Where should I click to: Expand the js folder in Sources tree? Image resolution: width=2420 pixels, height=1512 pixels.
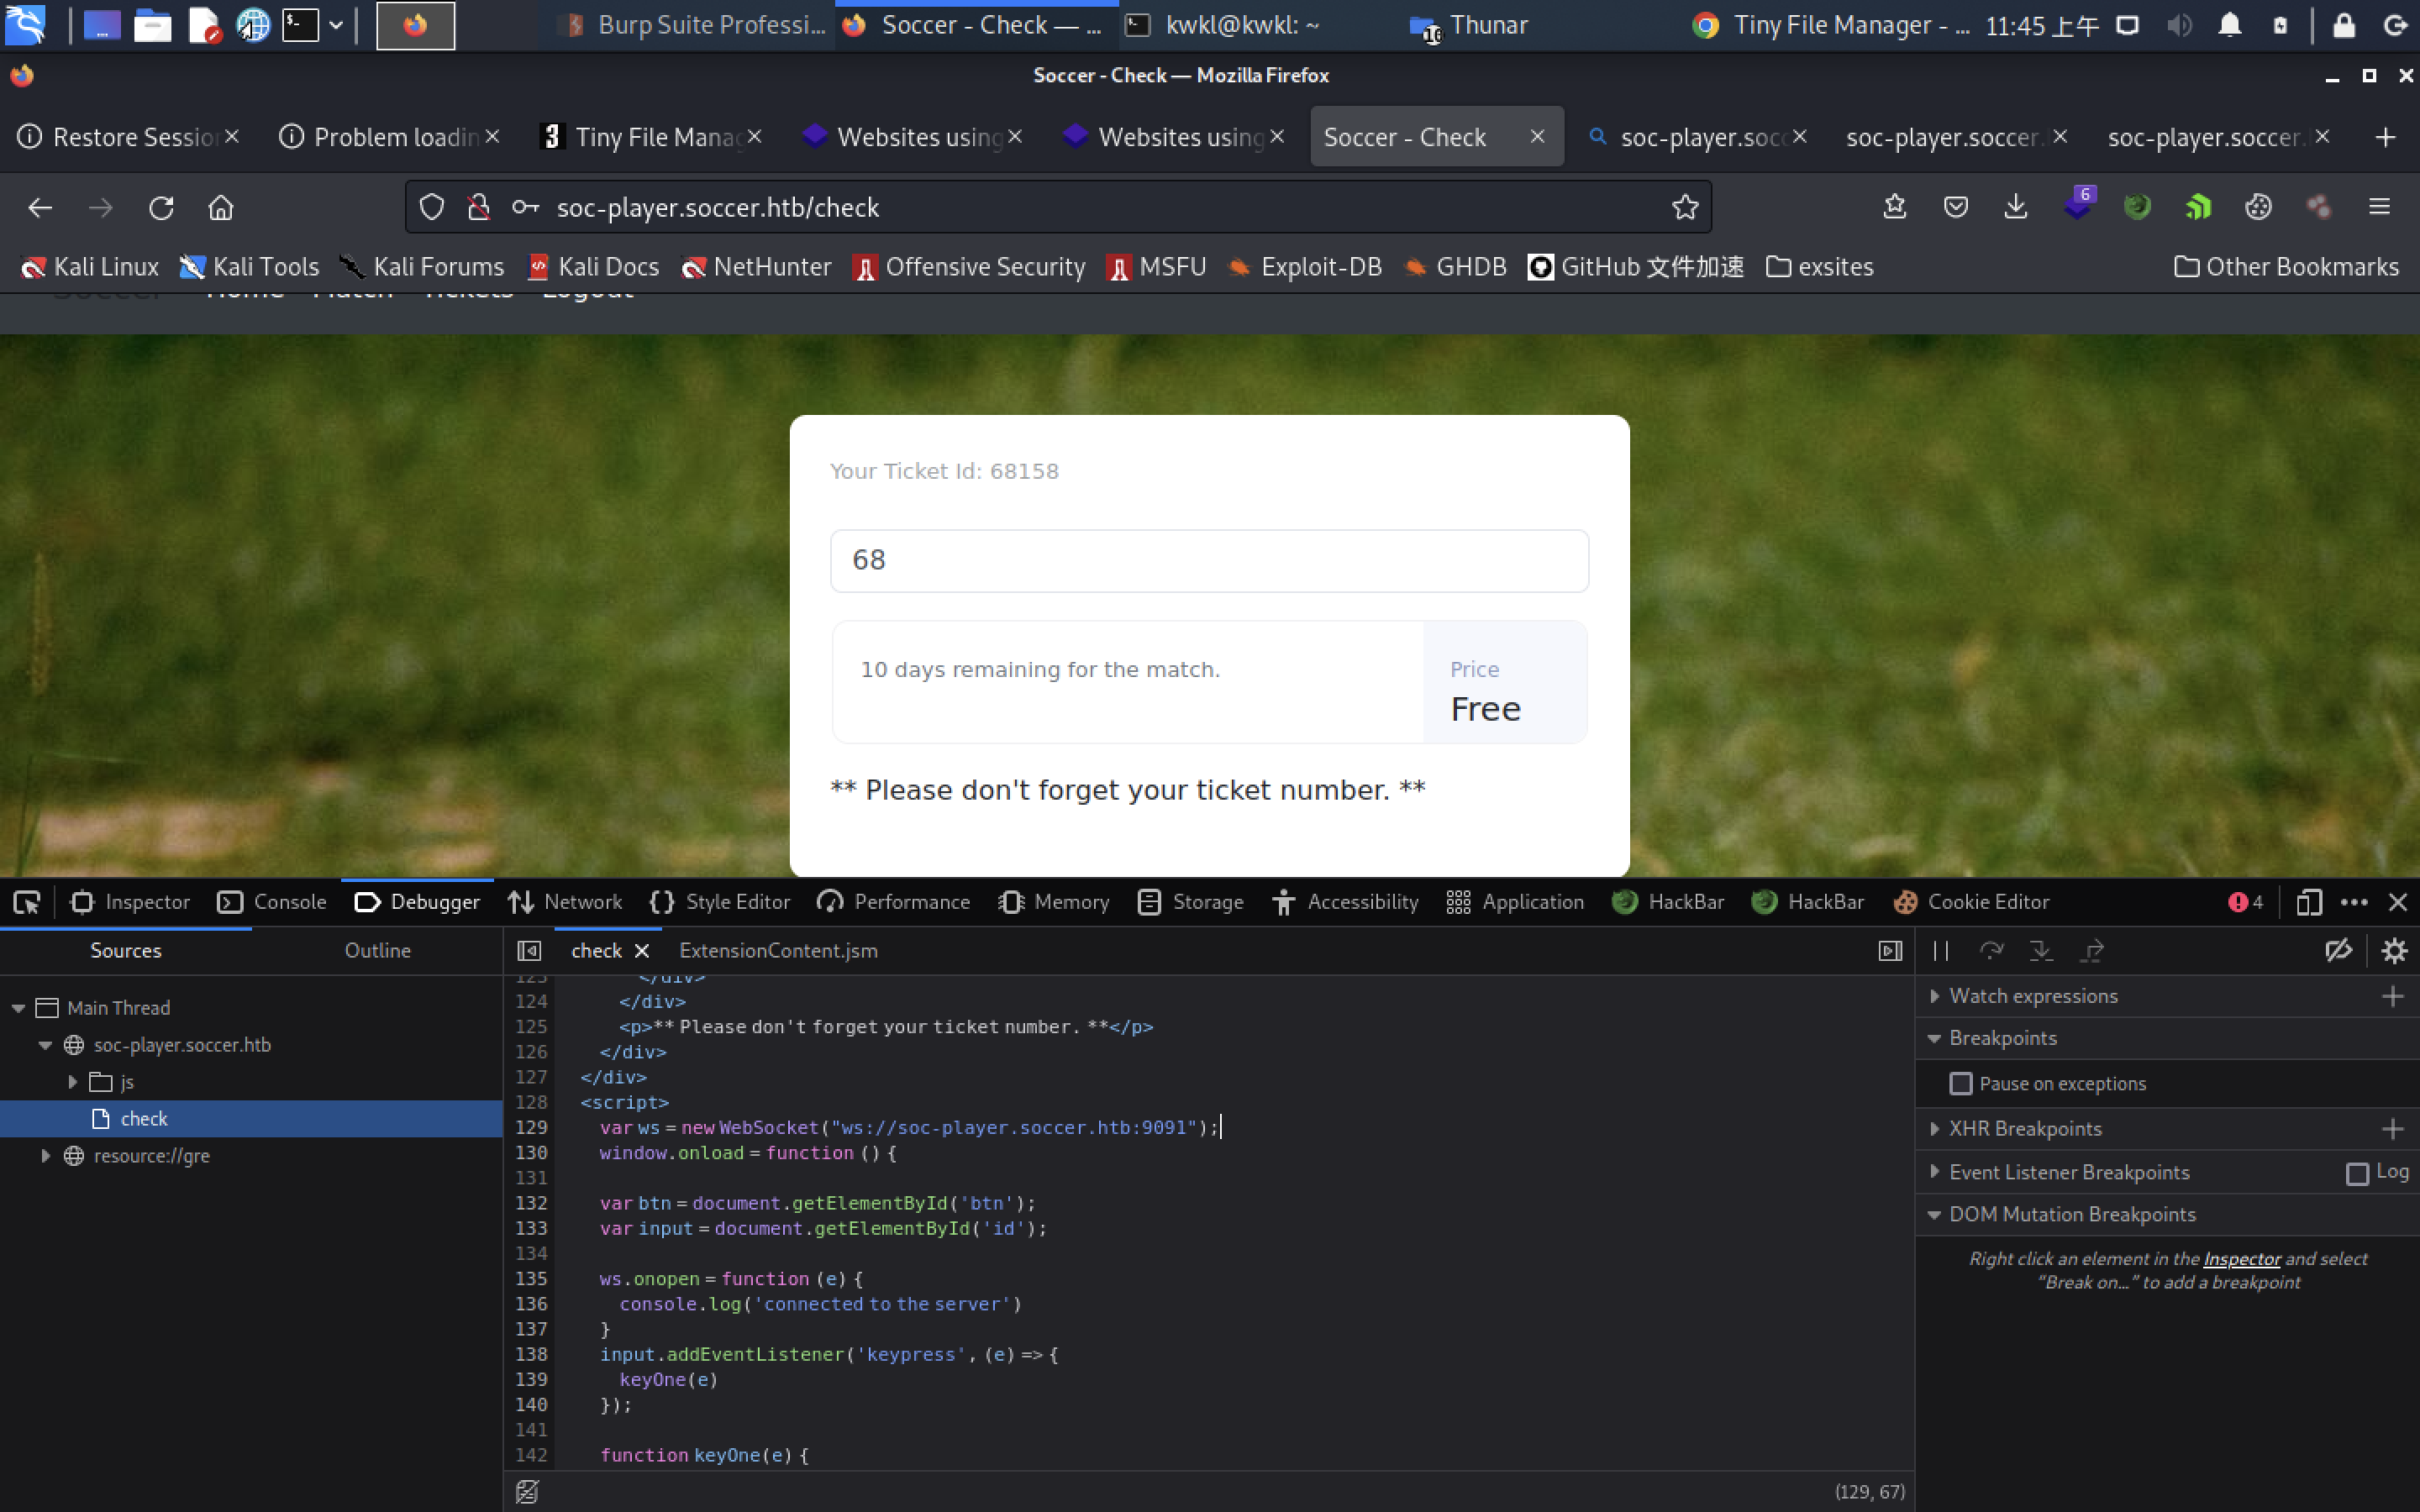tap(72, 1081)
